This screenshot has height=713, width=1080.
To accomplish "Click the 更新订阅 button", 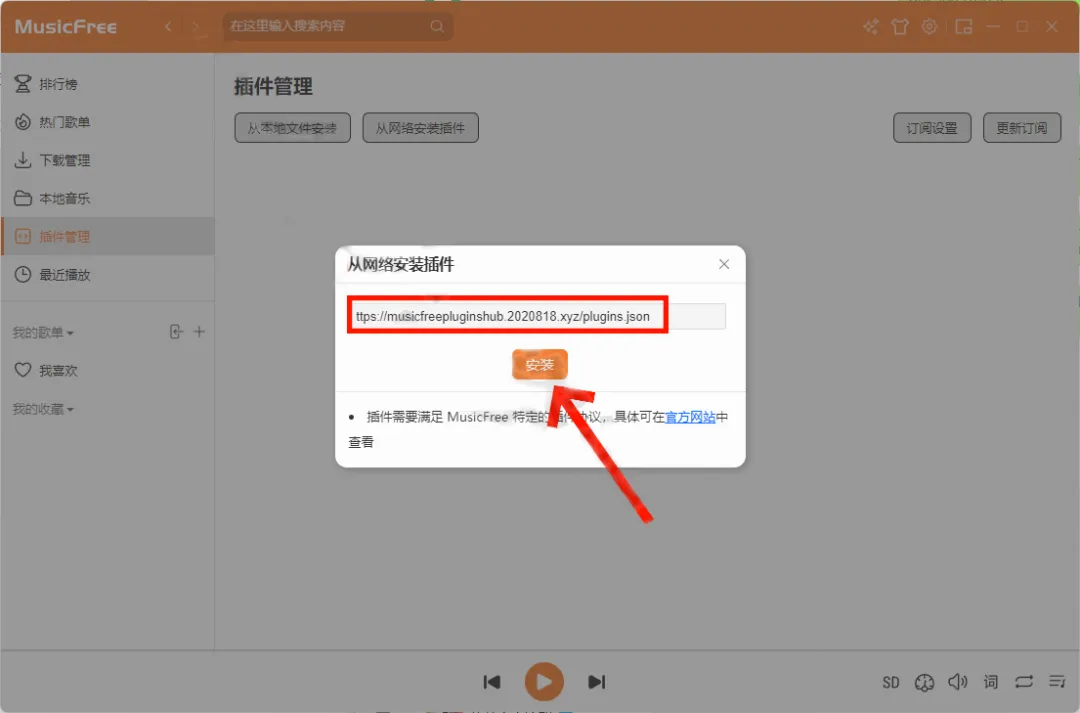I will [x=1021, y=128].
